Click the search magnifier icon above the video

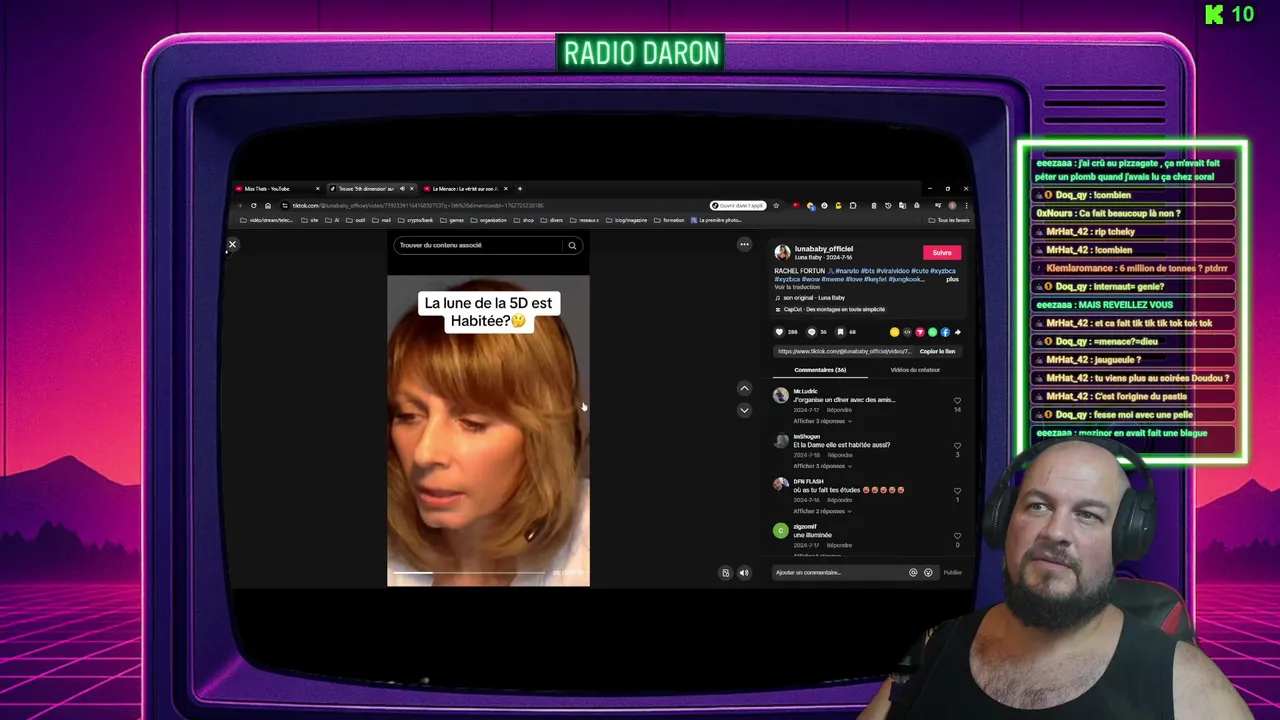pyautogui.click(x=572, y=245)
